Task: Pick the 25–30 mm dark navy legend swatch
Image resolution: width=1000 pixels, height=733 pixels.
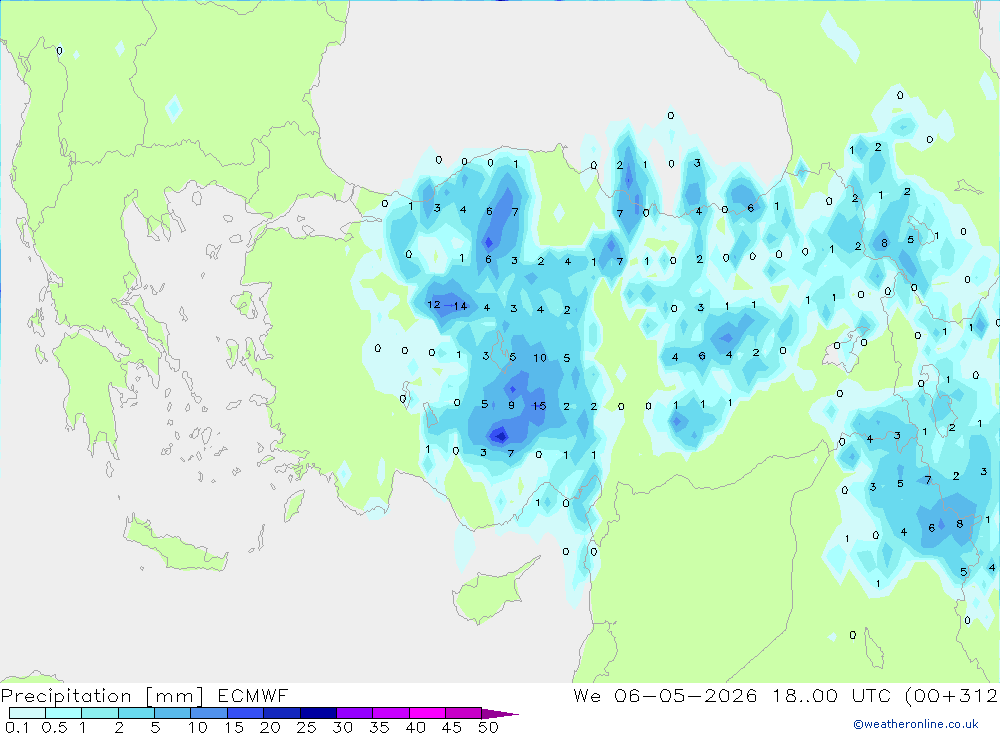Action: pyautogui.click(x=318, y=713)
